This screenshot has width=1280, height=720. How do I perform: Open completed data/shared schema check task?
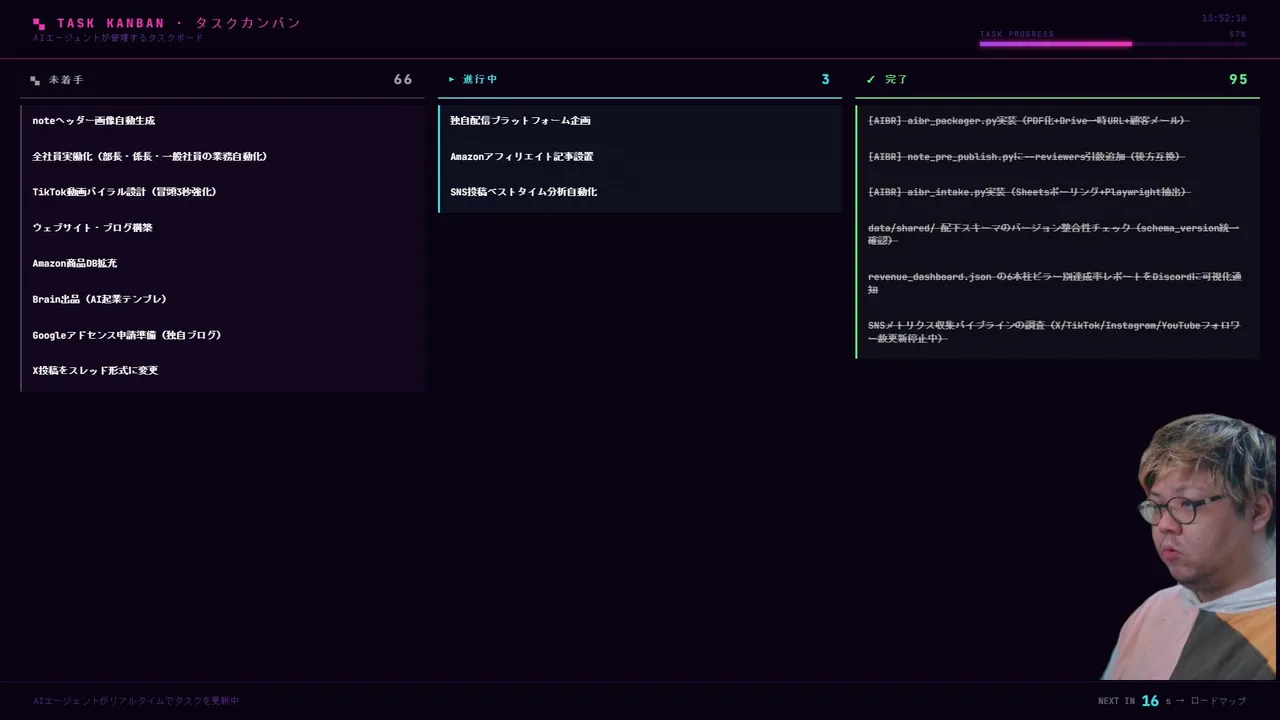[1058, 234]
